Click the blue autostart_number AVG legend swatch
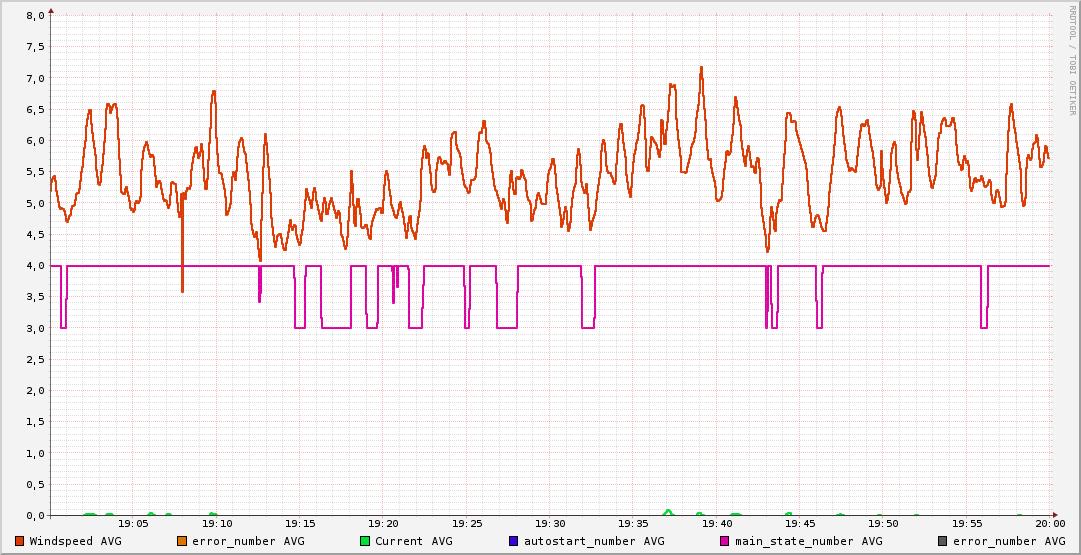Viewport: 1081px width, 555px height. coord(514,541)
